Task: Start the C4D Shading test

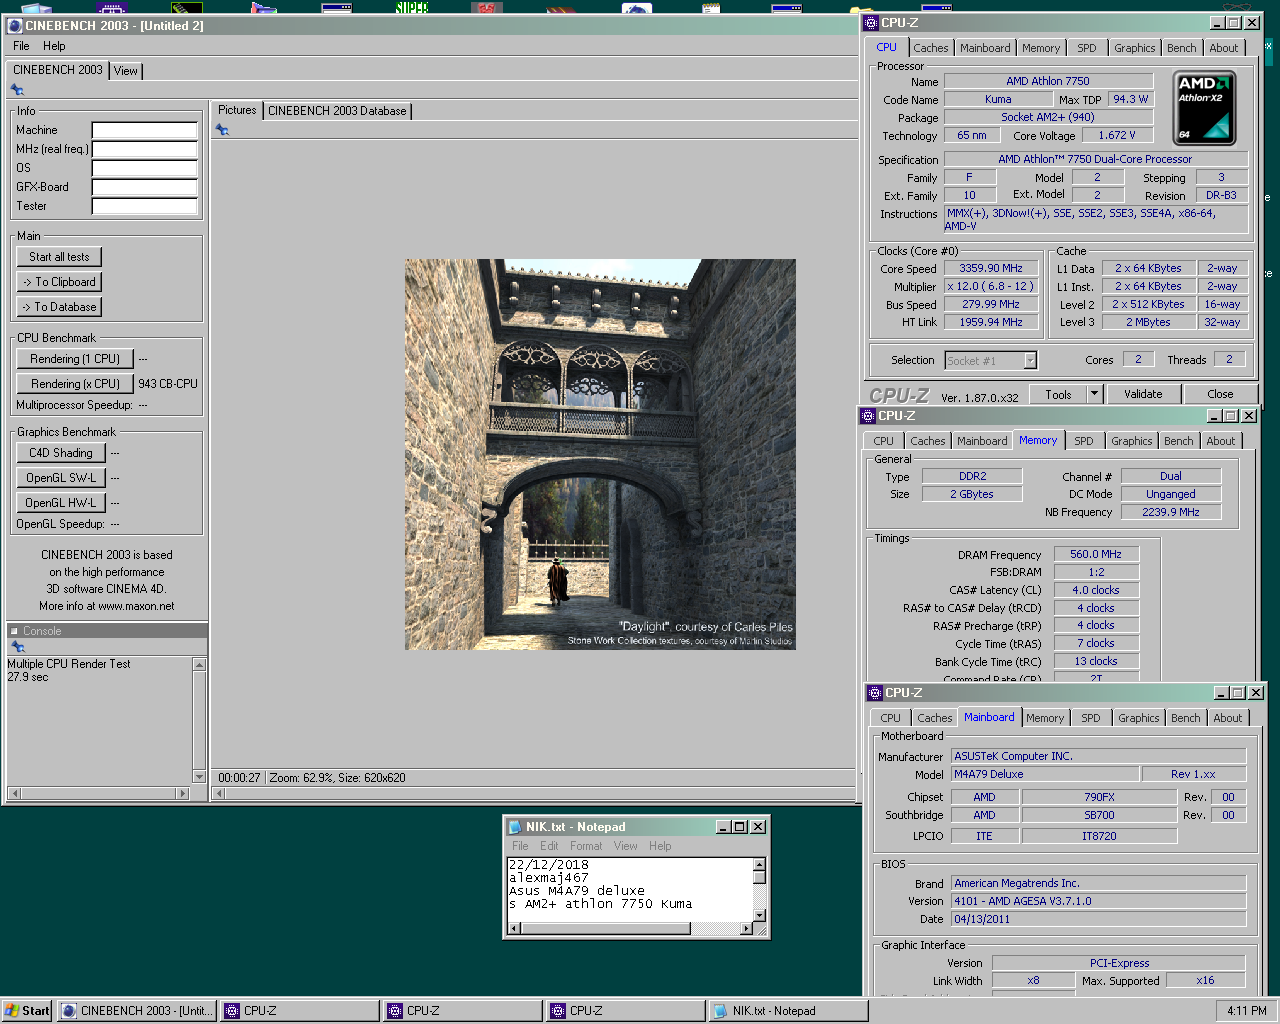Action: [61, 453]
